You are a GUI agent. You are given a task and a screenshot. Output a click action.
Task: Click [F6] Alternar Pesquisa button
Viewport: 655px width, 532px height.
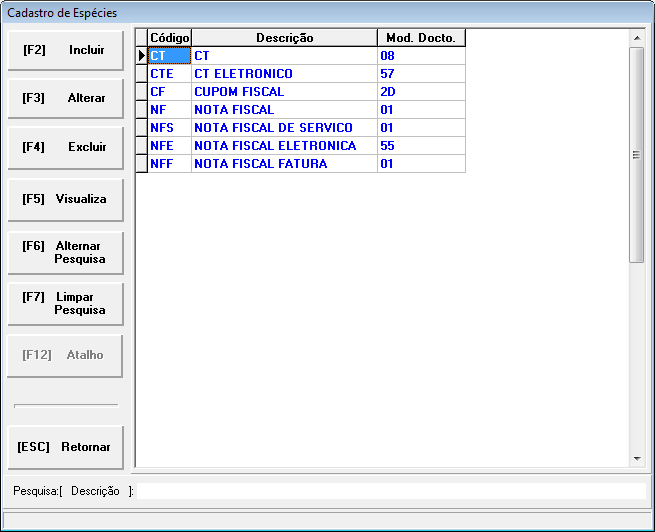click(x=64, y=252)
